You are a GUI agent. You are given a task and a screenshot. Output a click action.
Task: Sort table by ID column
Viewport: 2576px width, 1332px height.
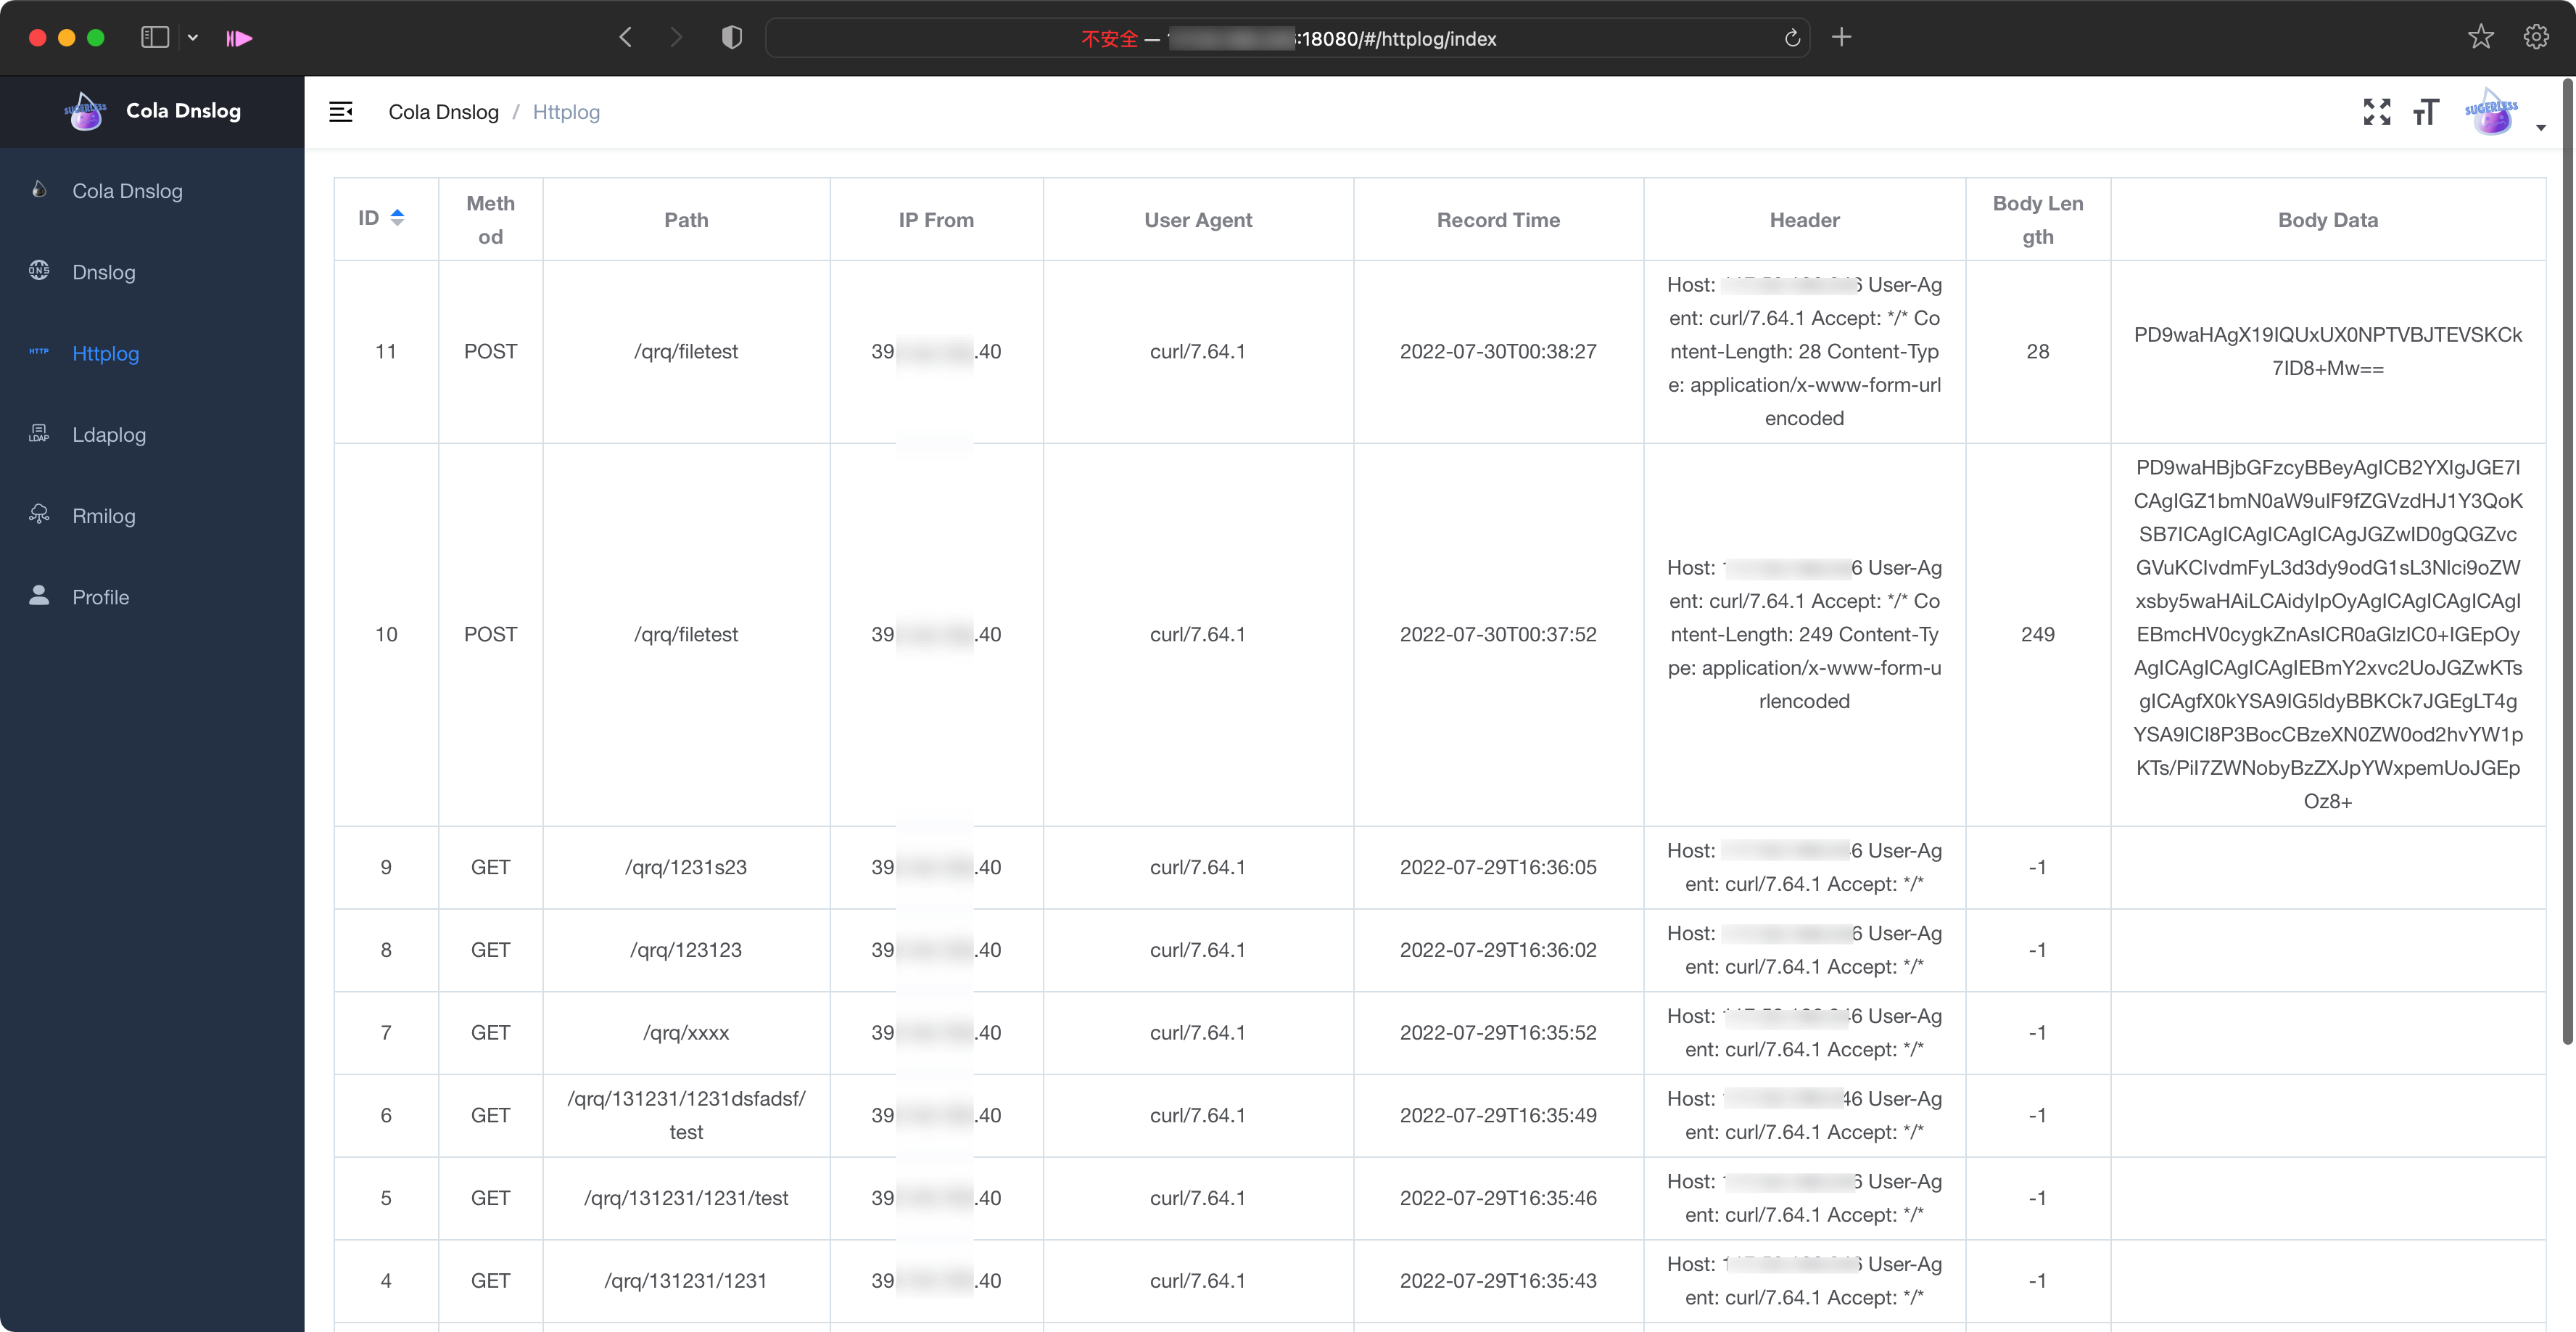pyautogui.click(x=397, y=218)
